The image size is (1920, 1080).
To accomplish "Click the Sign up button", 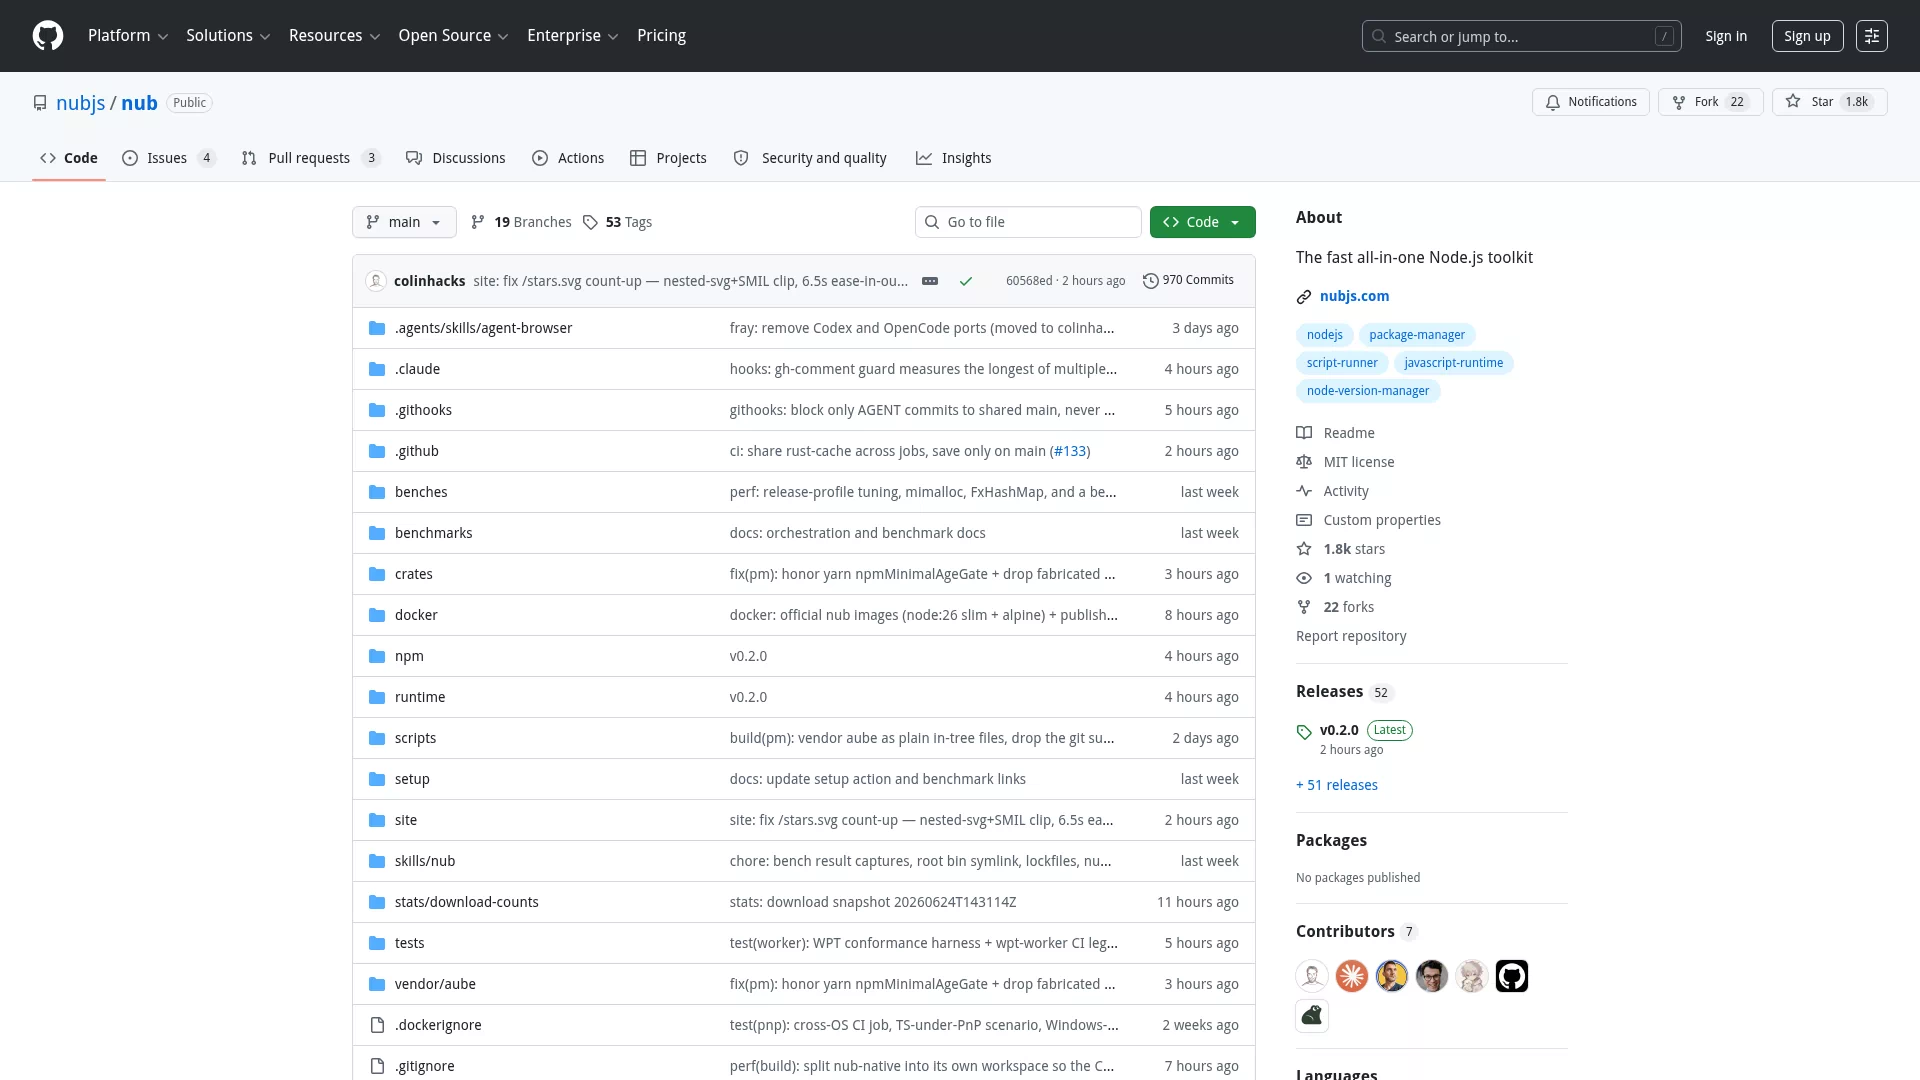I will (1807, 36).
